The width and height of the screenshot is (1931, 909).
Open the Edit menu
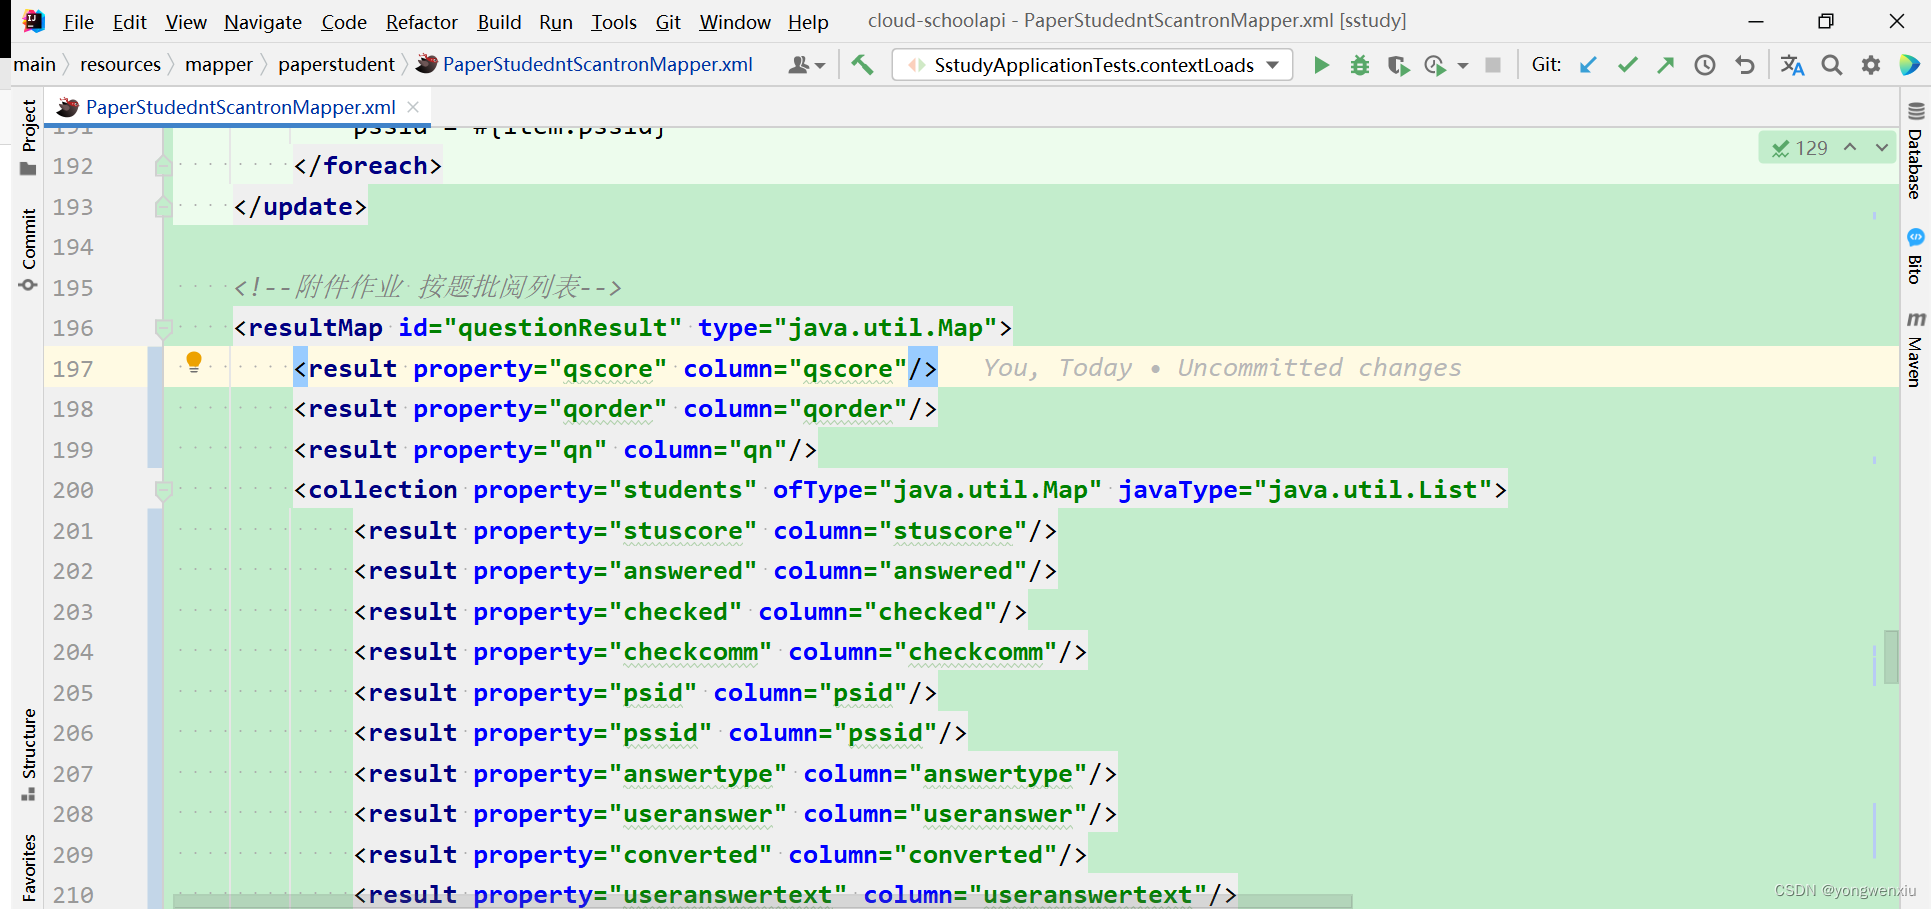(x=129, y=22)
